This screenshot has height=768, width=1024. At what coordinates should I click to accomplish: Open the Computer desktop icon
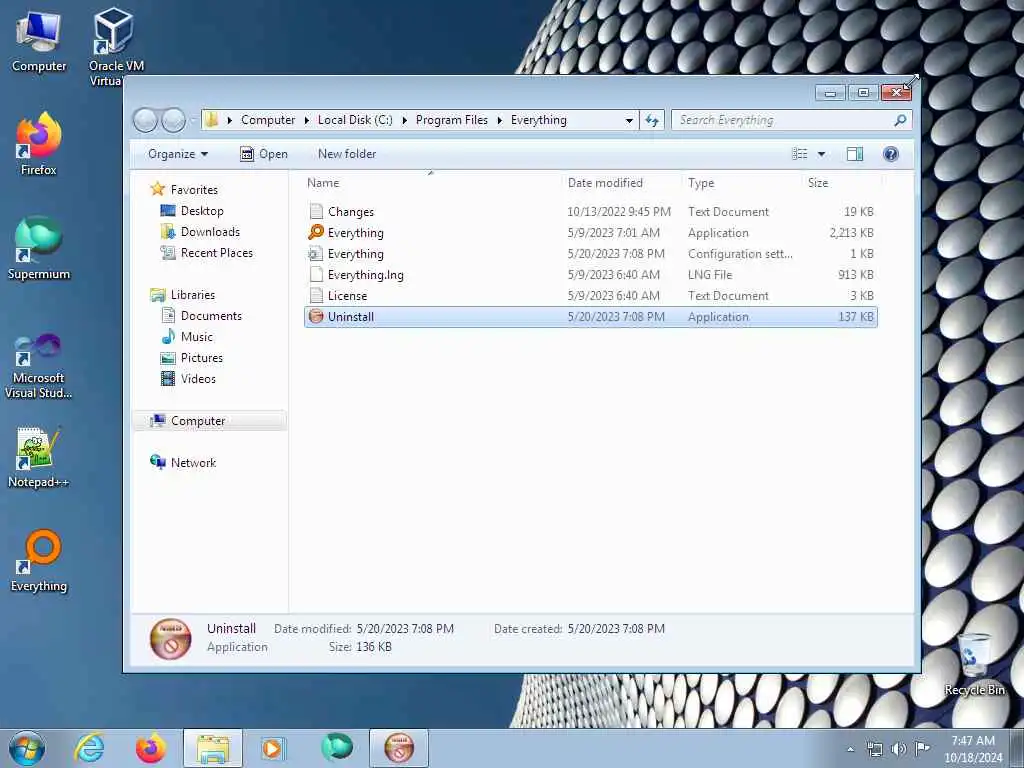pyautogui.click(x=39, y=41)
